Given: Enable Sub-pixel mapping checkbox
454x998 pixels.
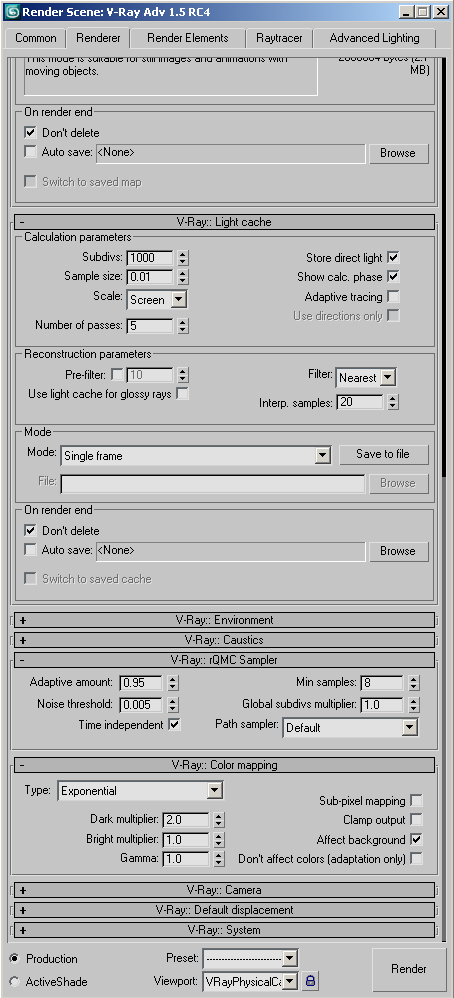Looking at the screenshot, I should click(x=416, y=801).
